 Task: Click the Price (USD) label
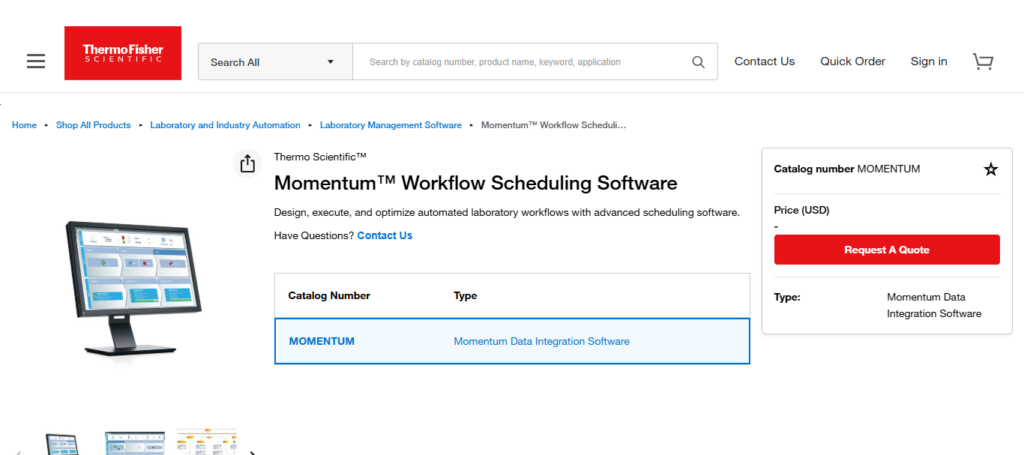[801, 210]
